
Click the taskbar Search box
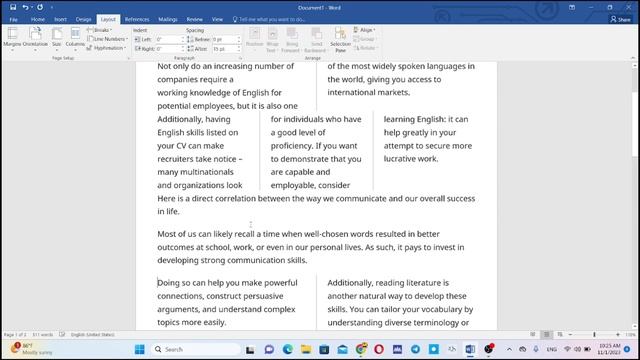[x=196, y=349]
